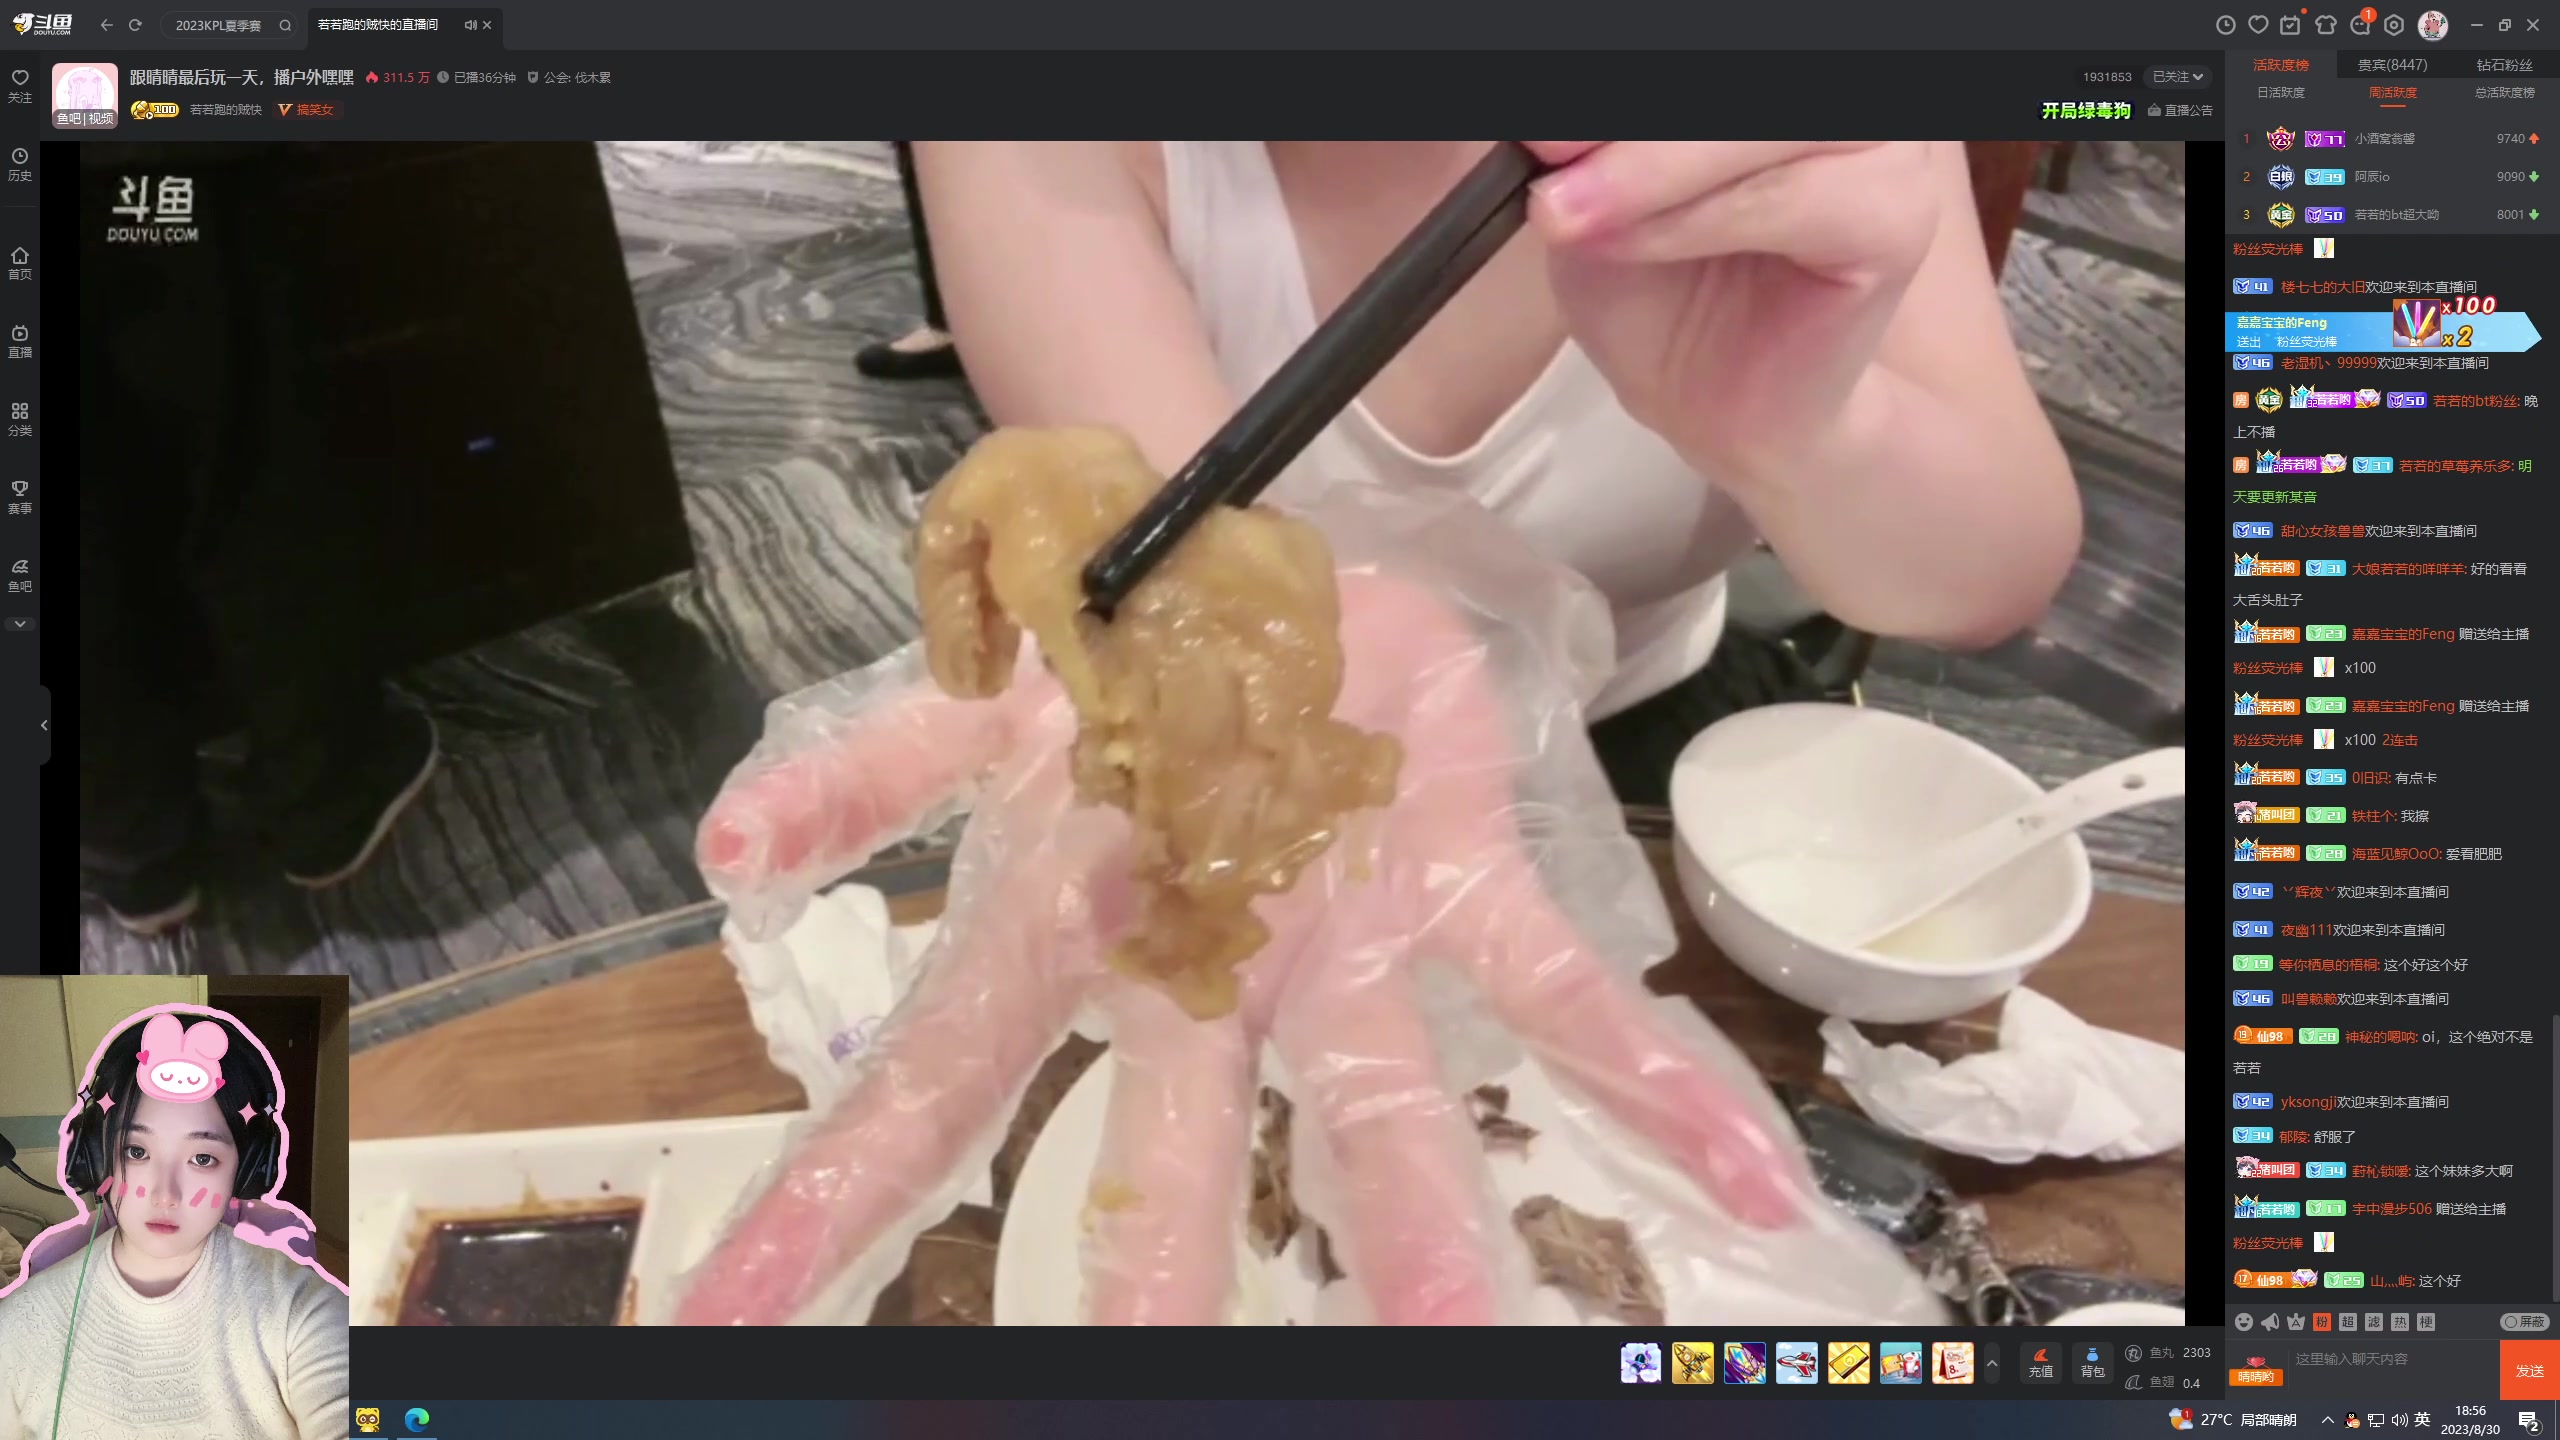This screenshot has height=1440, width=2560.
Task: Open the settings hexagon icon
Action: pyautogui.click(x=2394, y=25)
